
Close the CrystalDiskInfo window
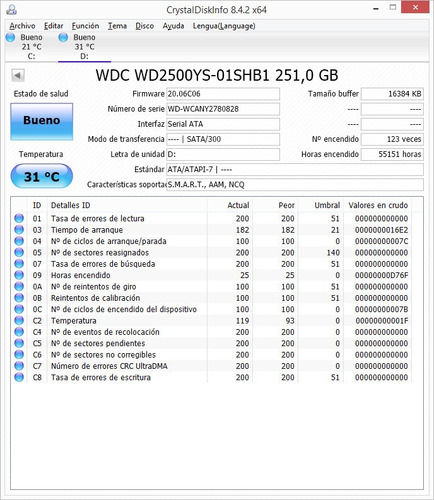point(415,8)
